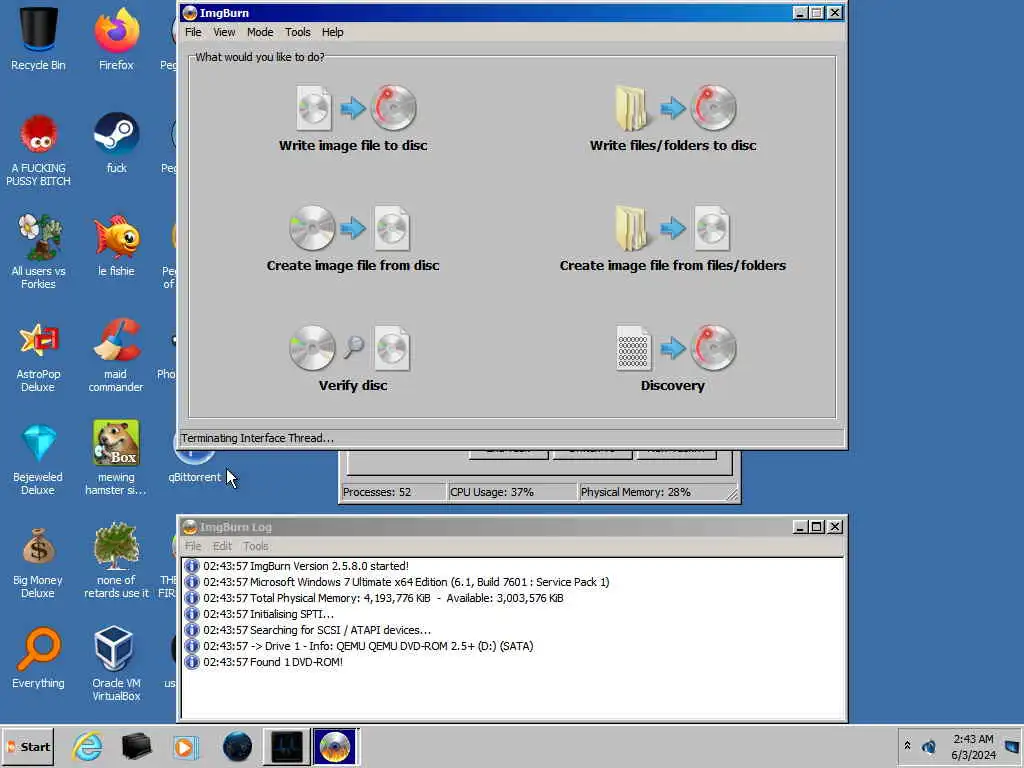Viewport: 1024px width, 768px height.
Task: Click ImgBurn Log window title bar
Action: tap(512, 527)
